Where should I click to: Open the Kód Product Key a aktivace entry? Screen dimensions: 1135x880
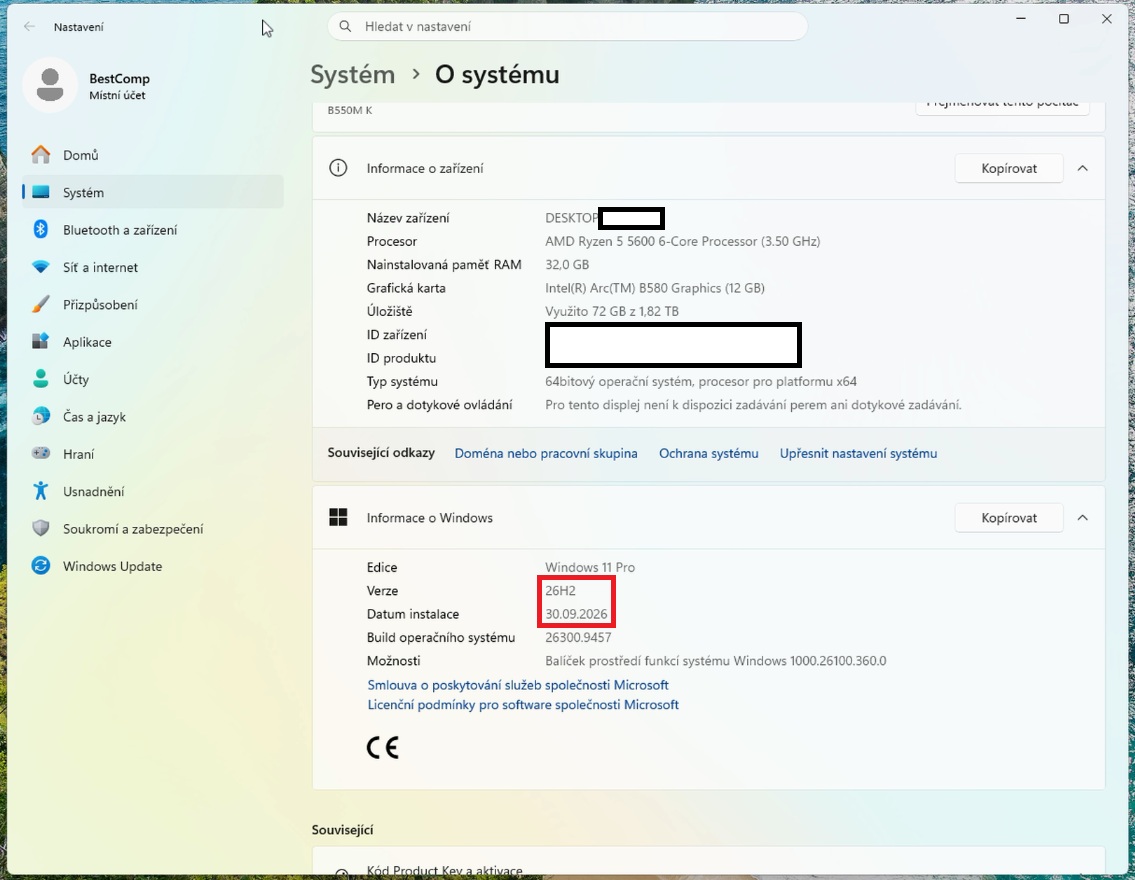709,861
